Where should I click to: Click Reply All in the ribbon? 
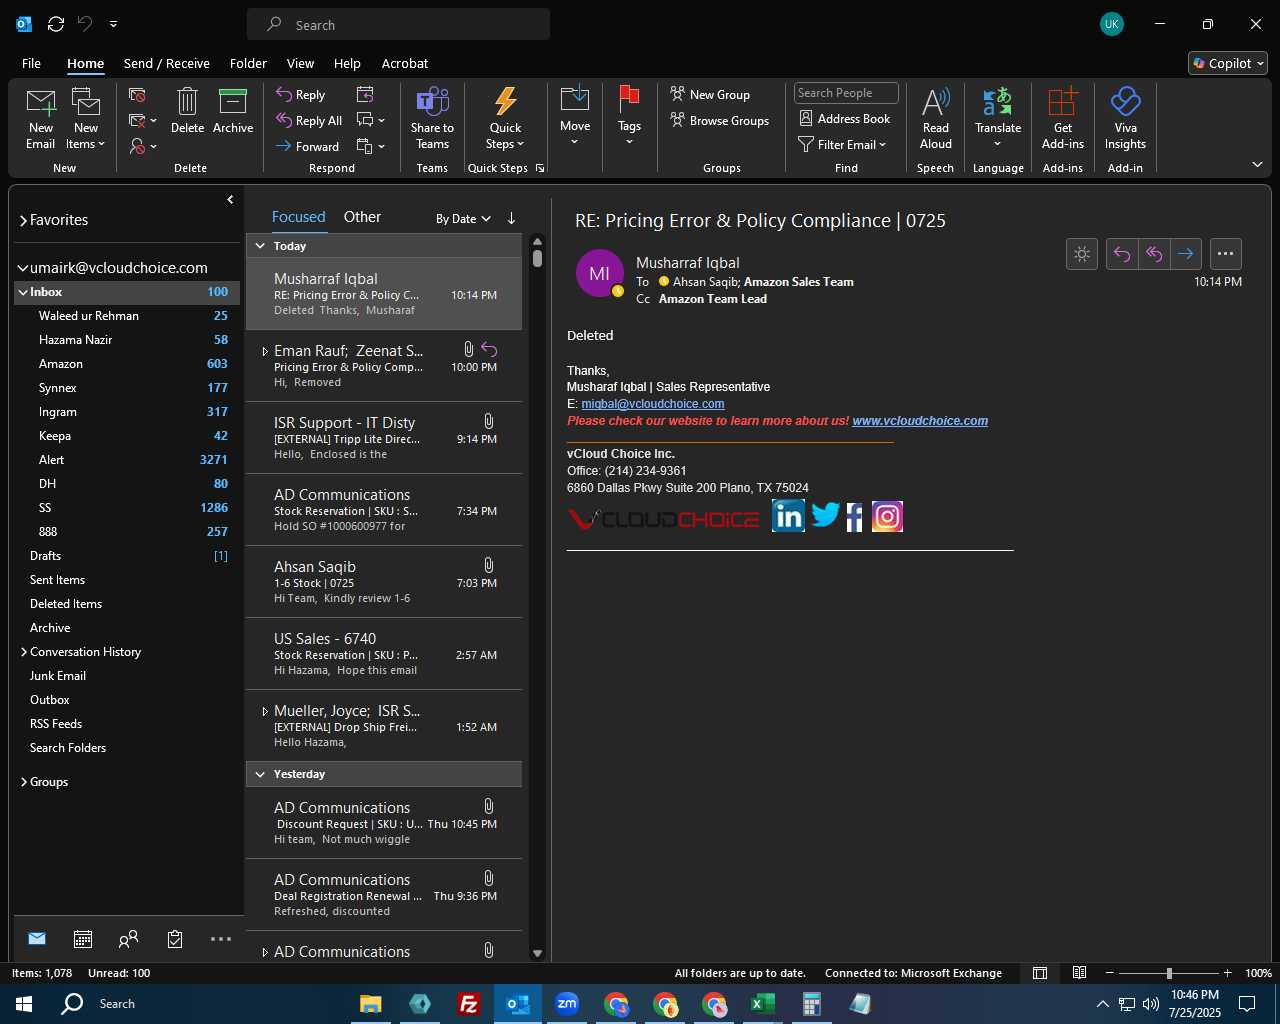(x=310, y=120)
